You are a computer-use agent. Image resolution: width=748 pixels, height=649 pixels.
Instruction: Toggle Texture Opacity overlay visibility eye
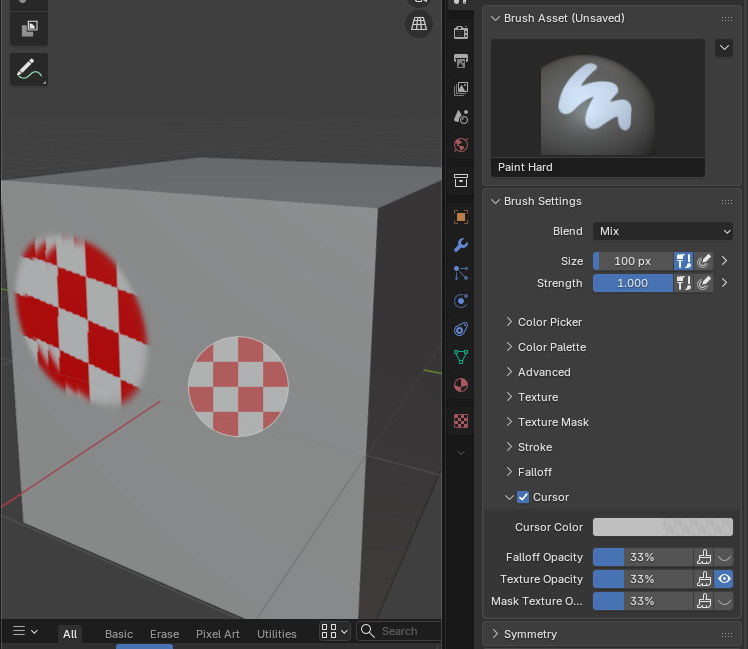[x=724, y=579]
